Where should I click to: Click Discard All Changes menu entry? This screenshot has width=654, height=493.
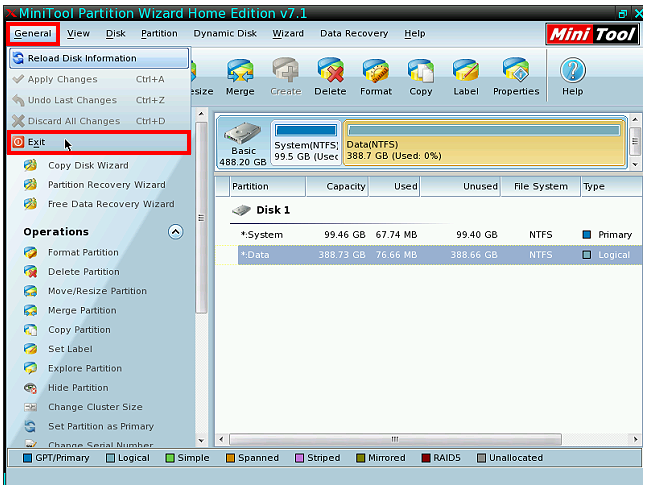pyautogui.click(x=99, y=121)
